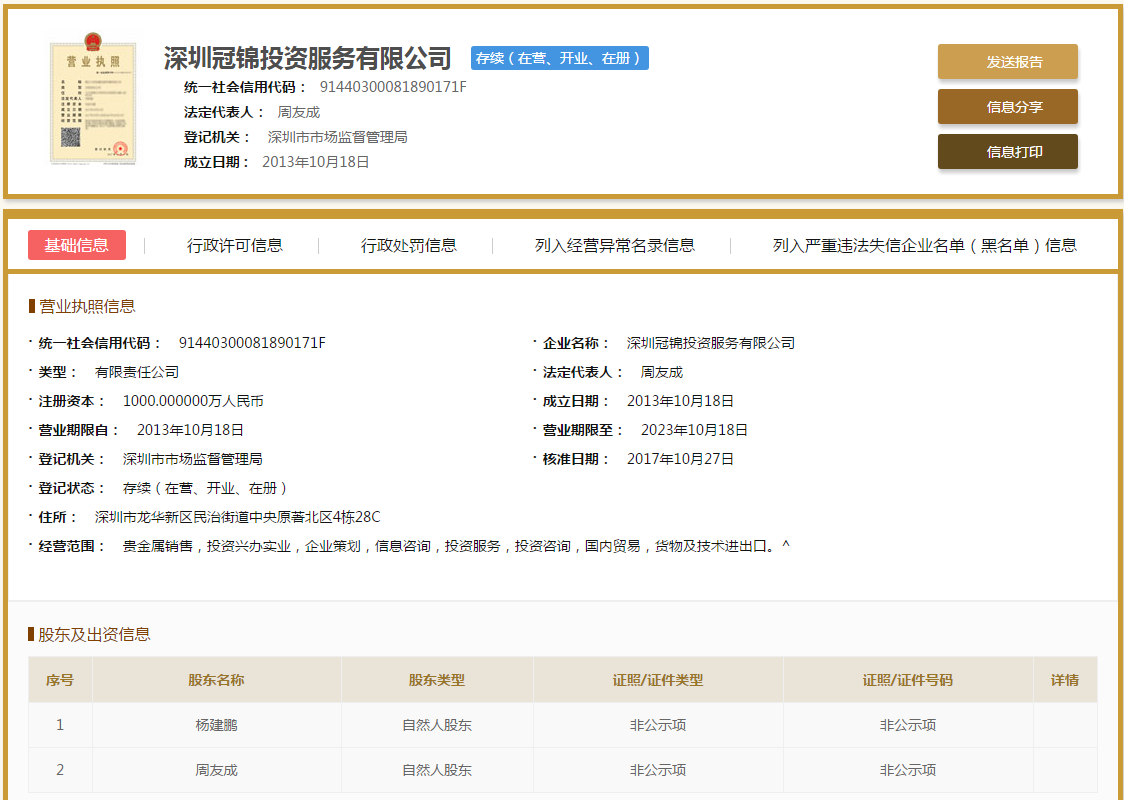1124x800 pixels.
Task: Open the 详情 cell of row 1
Action: (1064, 725)
